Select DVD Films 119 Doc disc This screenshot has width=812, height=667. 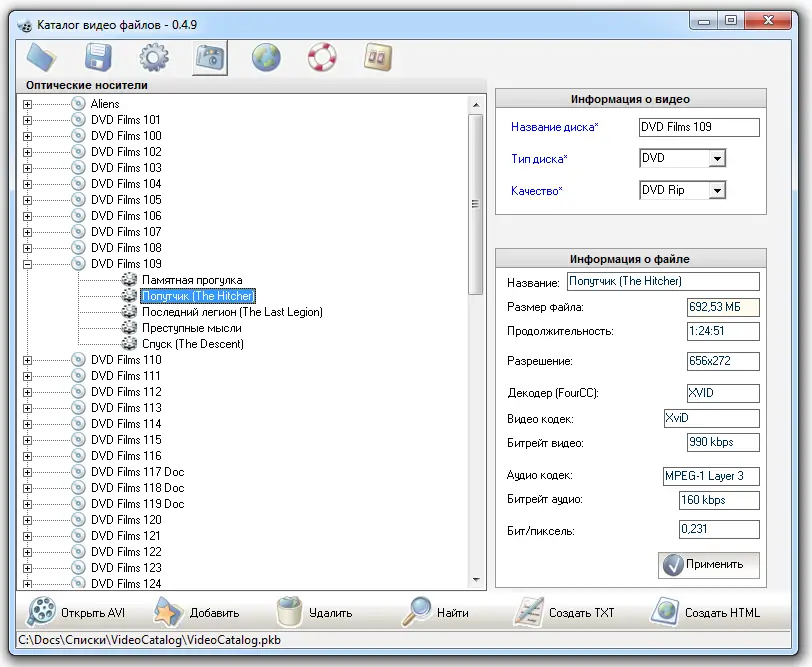point(138,504)
